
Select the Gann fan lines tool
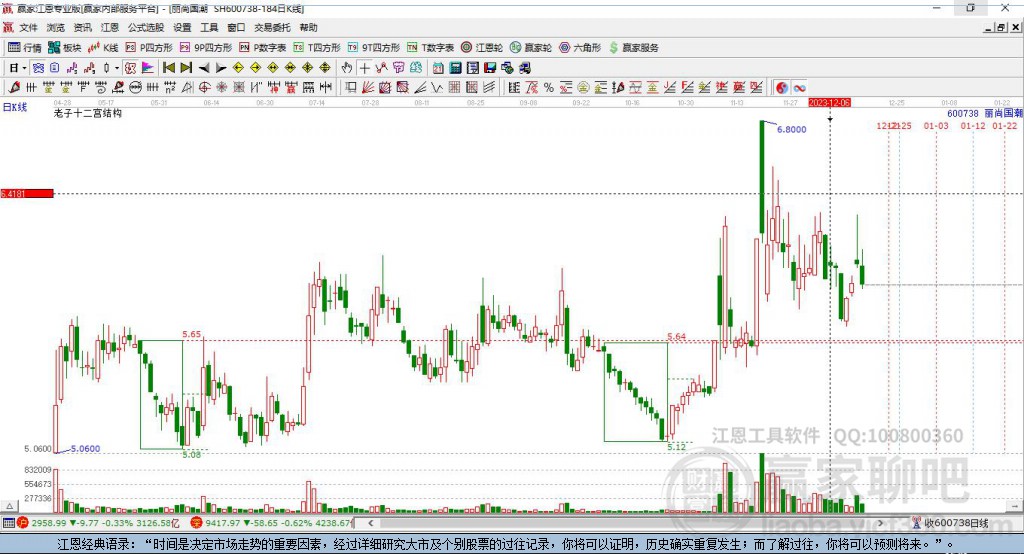click(368, 88)
